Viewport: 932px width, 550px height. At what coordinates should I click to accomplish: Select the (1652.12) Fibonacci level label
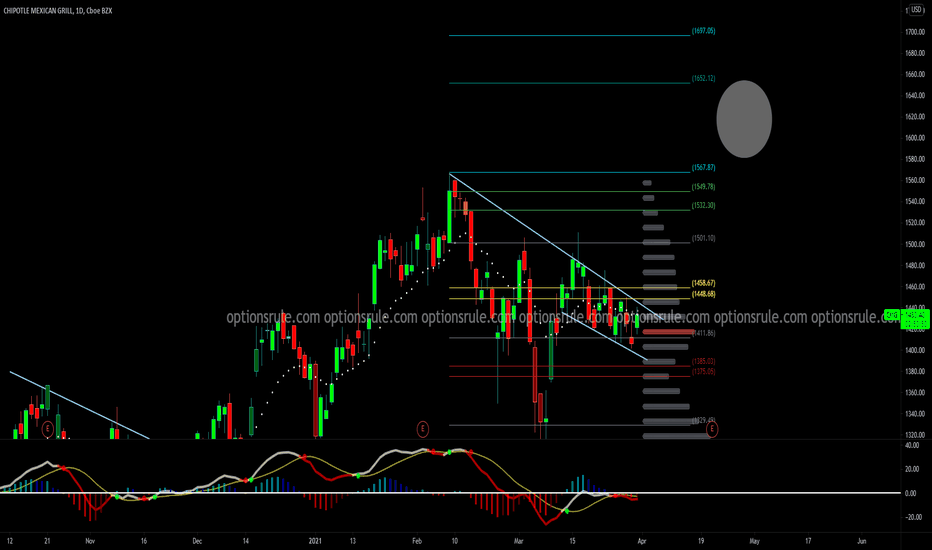(x=703, y=78)
